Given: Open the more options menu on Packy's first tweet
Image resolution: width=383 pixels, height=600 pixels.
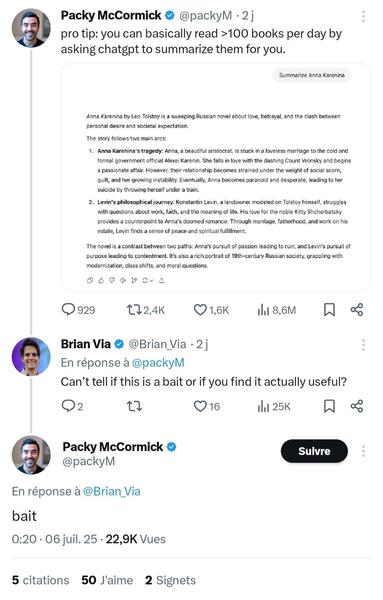Looking at the screenshot, I should coord(363,16).
